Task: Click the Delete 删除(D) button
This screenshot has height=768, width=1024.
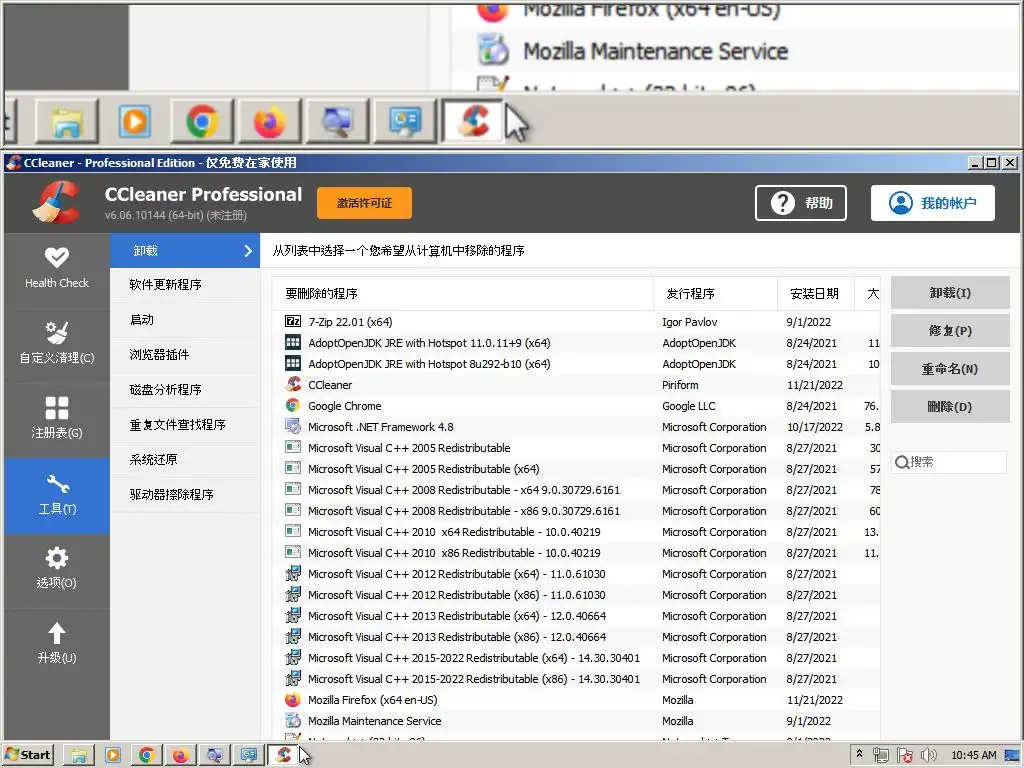Action: click(x=950, y=407)
